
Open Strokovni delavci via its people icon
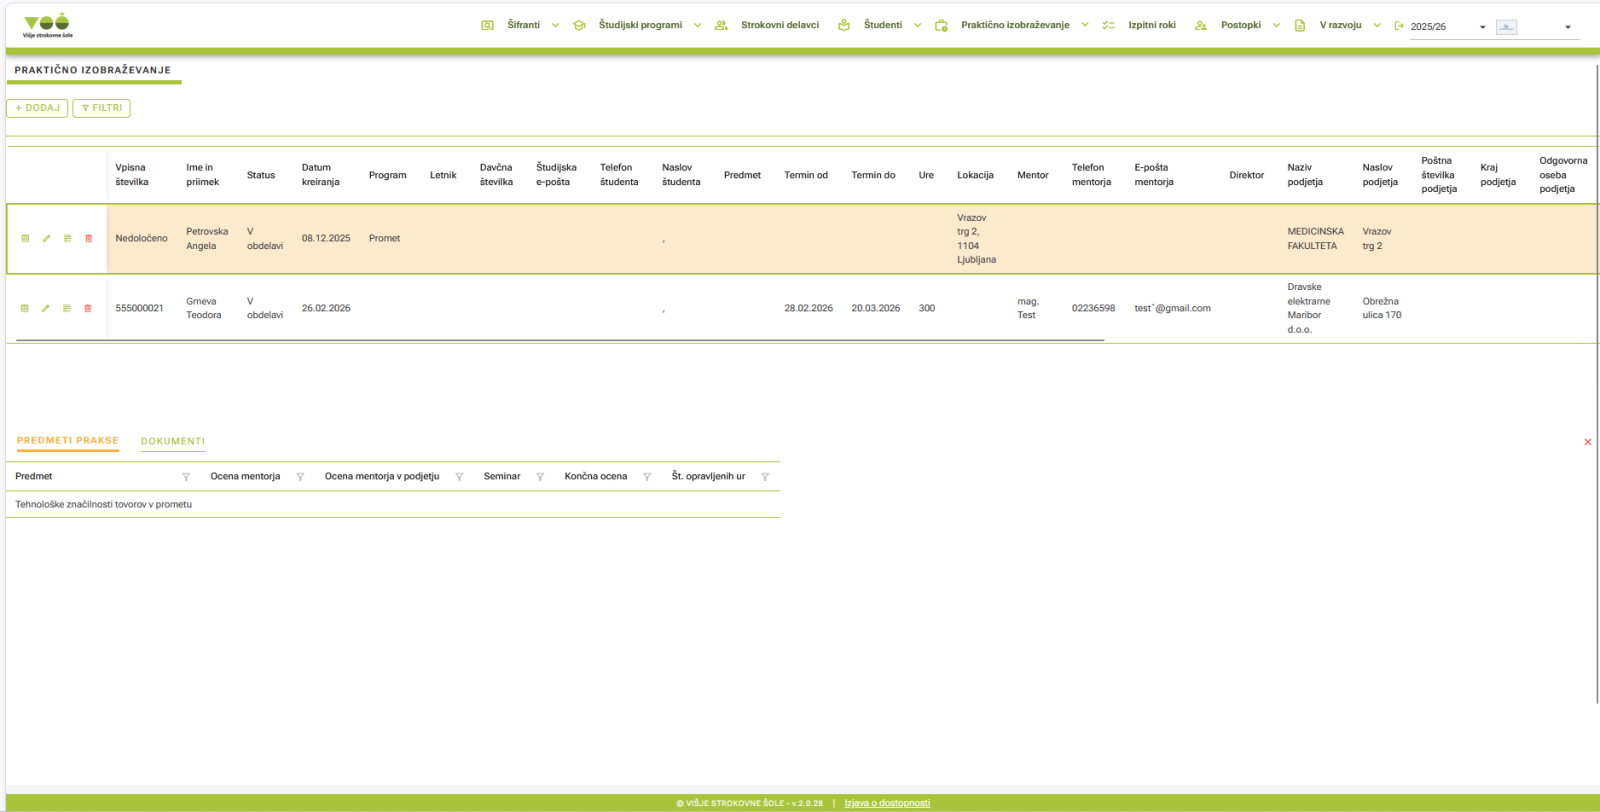[721, 26]
